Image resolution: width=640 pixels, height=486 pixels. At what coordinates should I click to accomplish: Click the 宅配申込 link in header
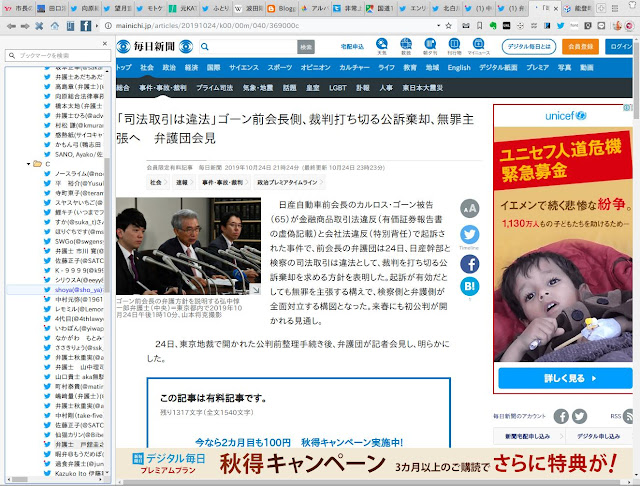point(352,47)
